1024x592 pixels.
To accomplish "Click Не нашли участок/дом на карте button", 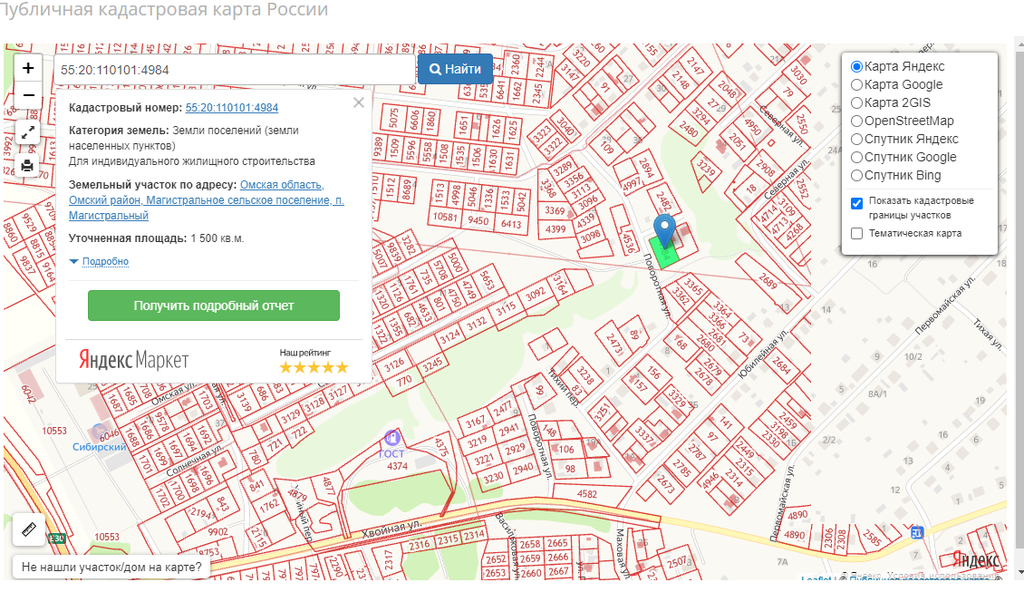I will pyautogui.click(x=112, y=567).
